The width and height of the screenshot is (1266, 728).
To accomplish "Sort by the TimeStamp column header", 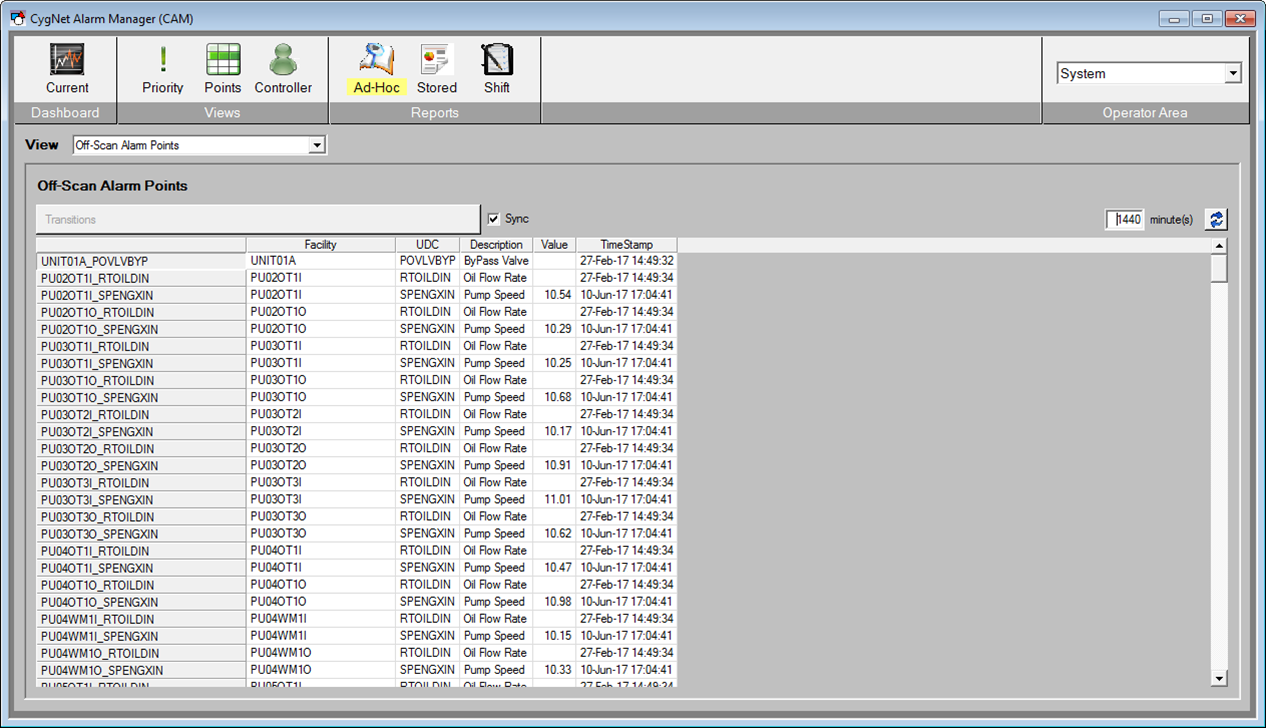I will click(627, 244).
